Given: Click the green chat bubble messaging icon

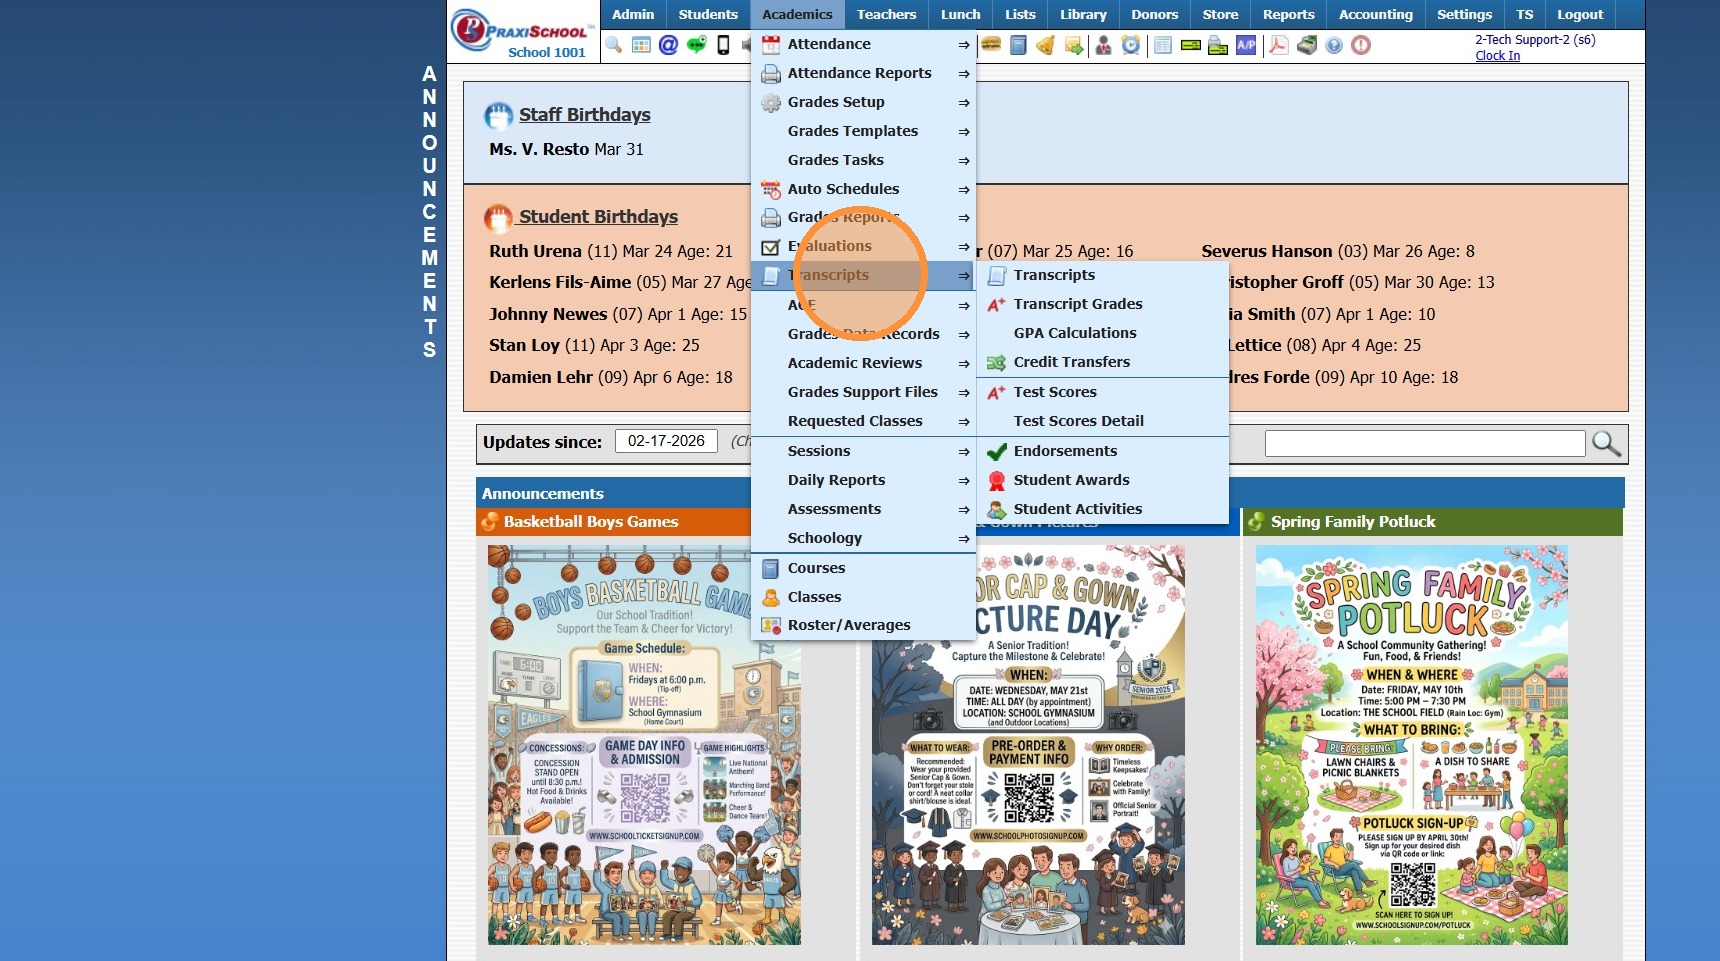Looking at the screenshot, I should coord(697,45).
